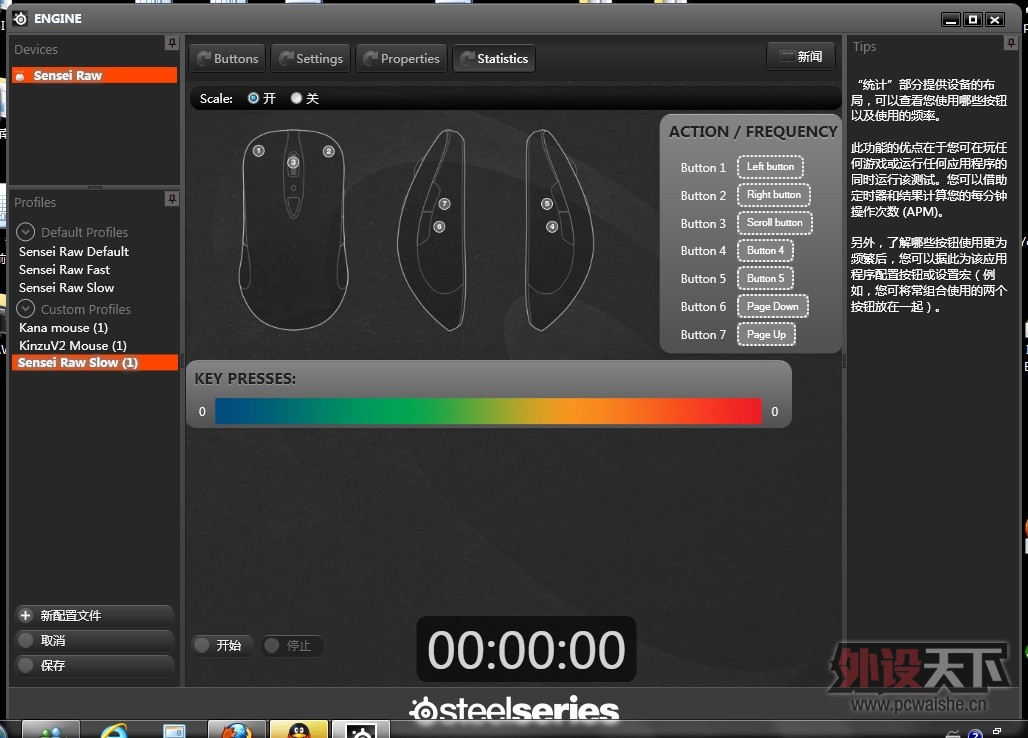Select the Kana mouse (1) profile

(x=64, y=328)
